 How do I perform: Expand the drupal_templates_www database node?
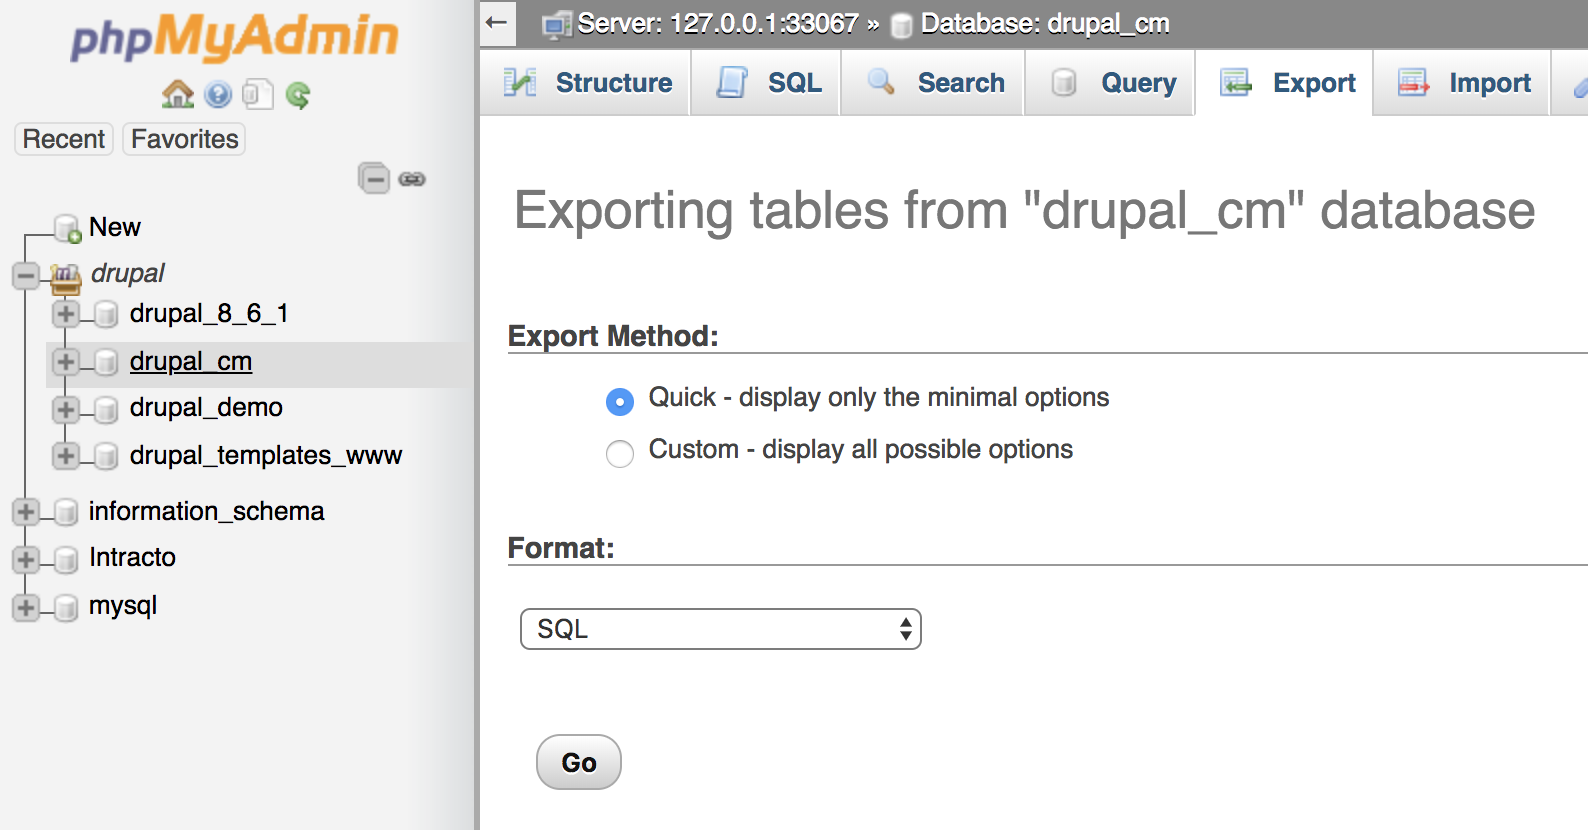click(66, 455)
